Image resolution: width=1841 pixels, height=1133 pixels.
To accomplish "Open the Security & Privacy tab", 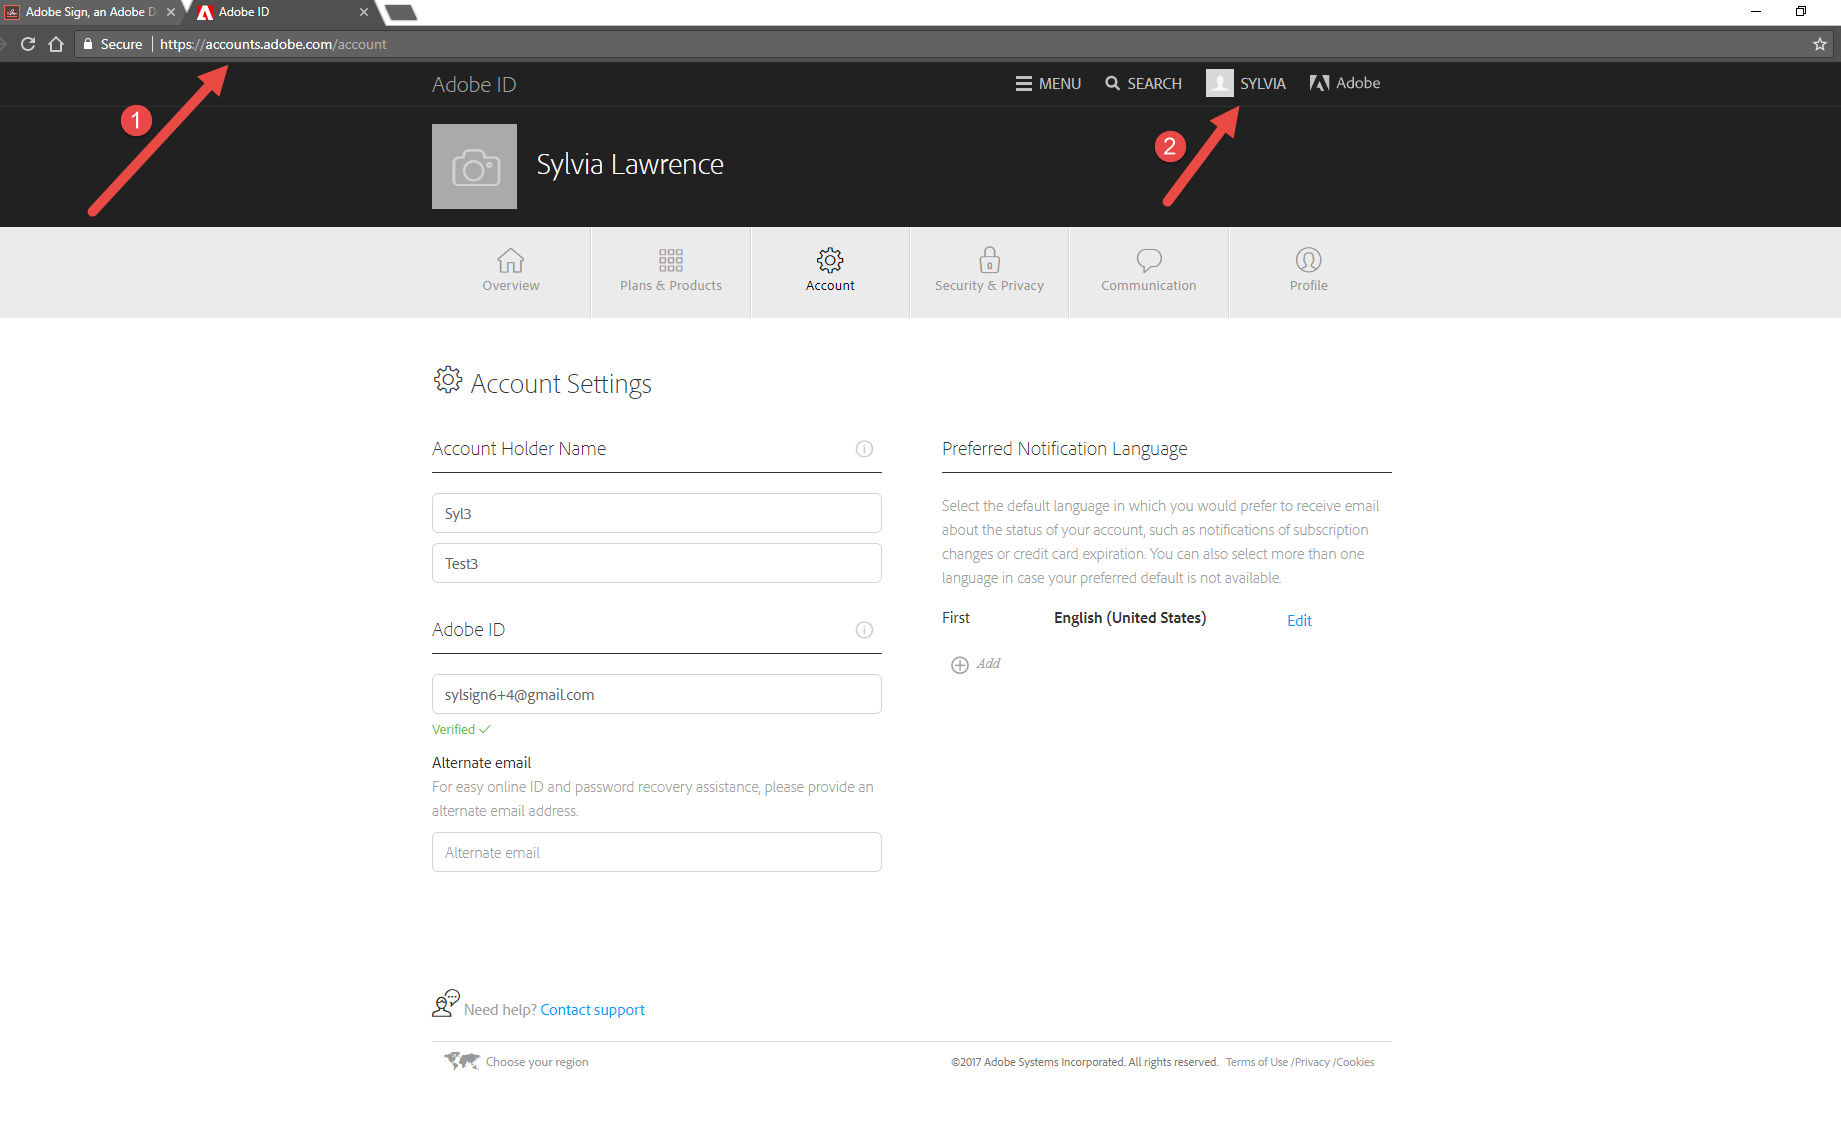I will 989,271.
